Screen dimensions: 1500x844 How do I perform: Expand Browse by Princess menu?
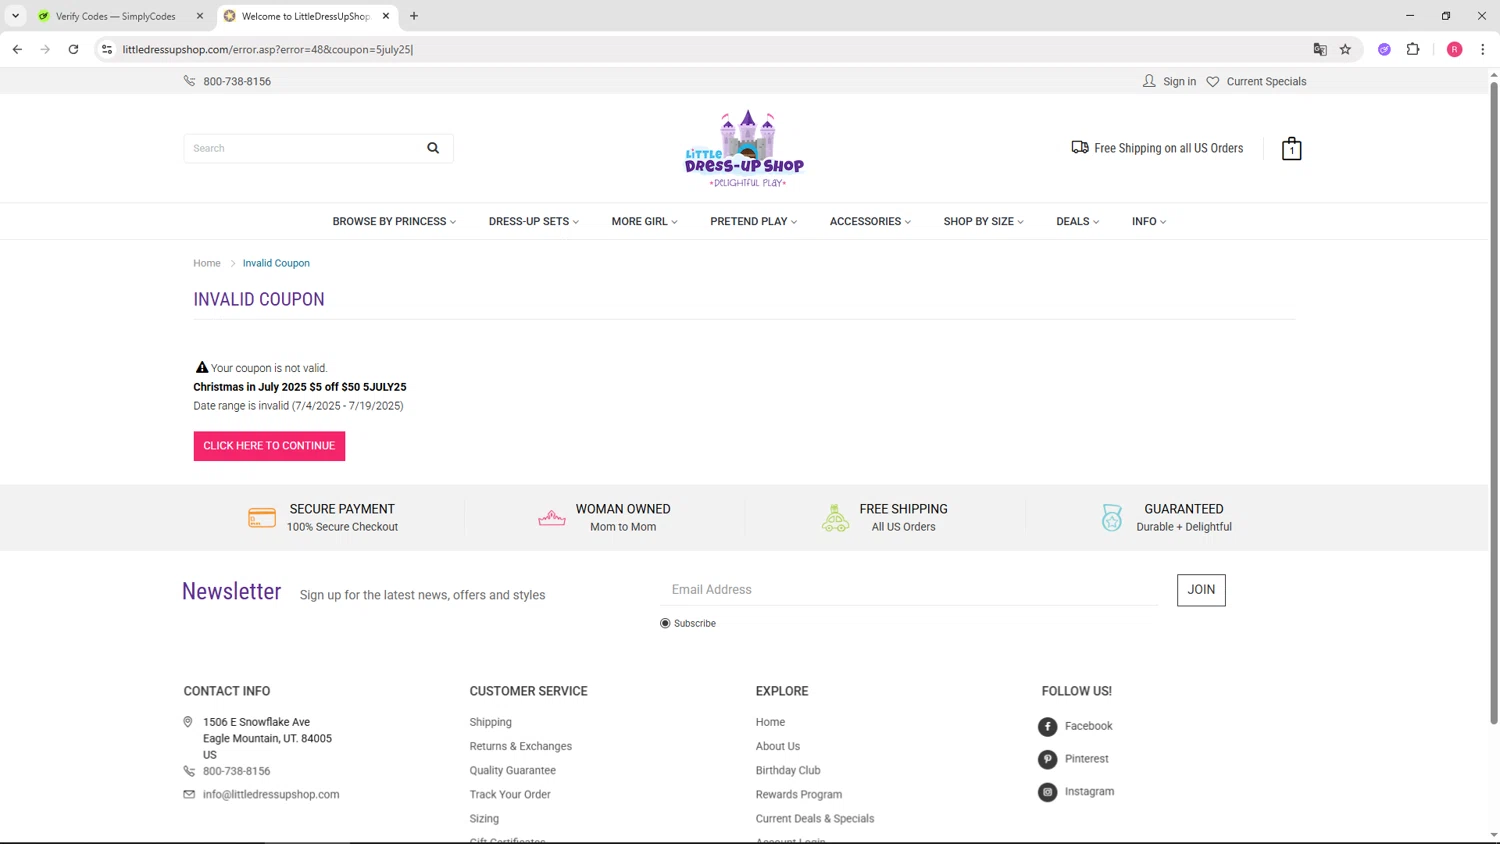point(394,221)
